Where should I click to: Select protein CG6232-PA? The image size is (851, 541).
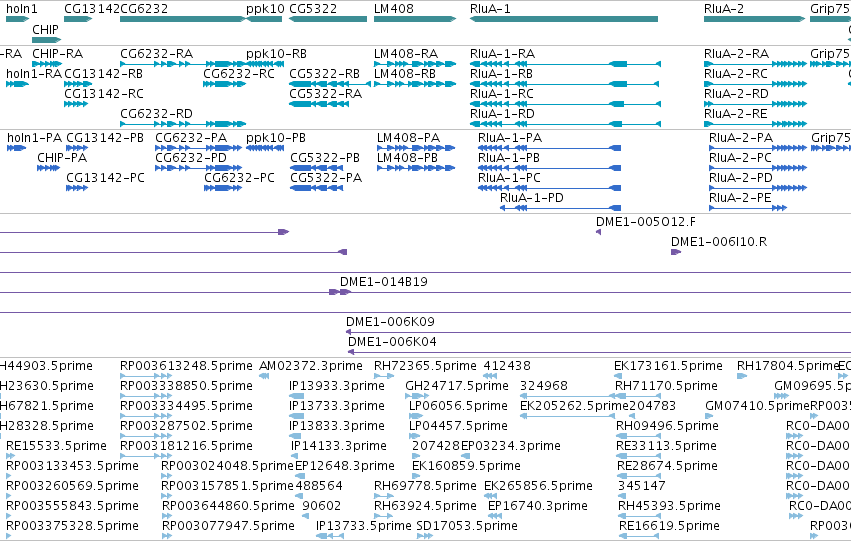click(x=199, y=148)
